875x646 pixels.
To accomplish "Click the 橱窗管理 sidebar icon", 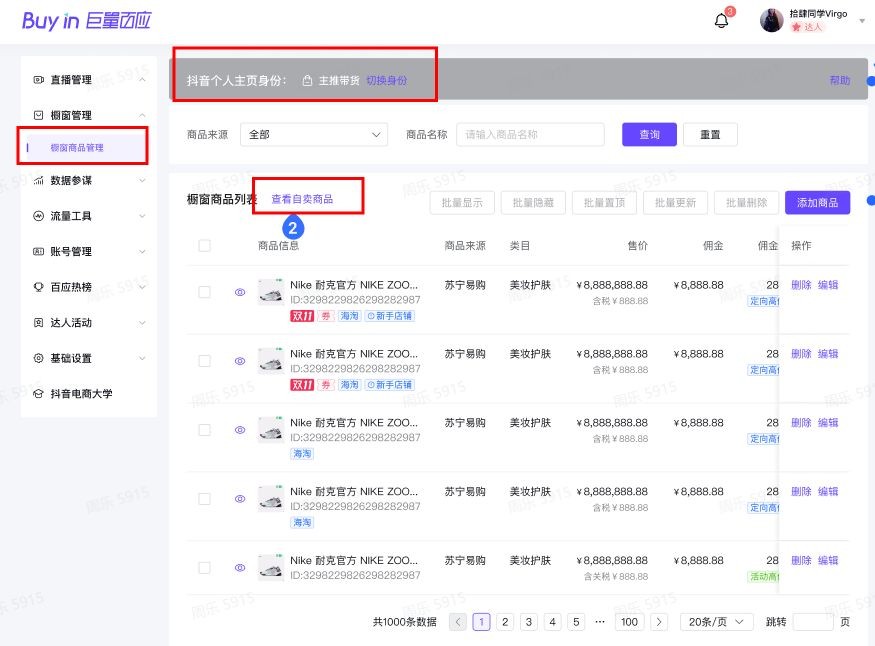I will coord(39,115).
